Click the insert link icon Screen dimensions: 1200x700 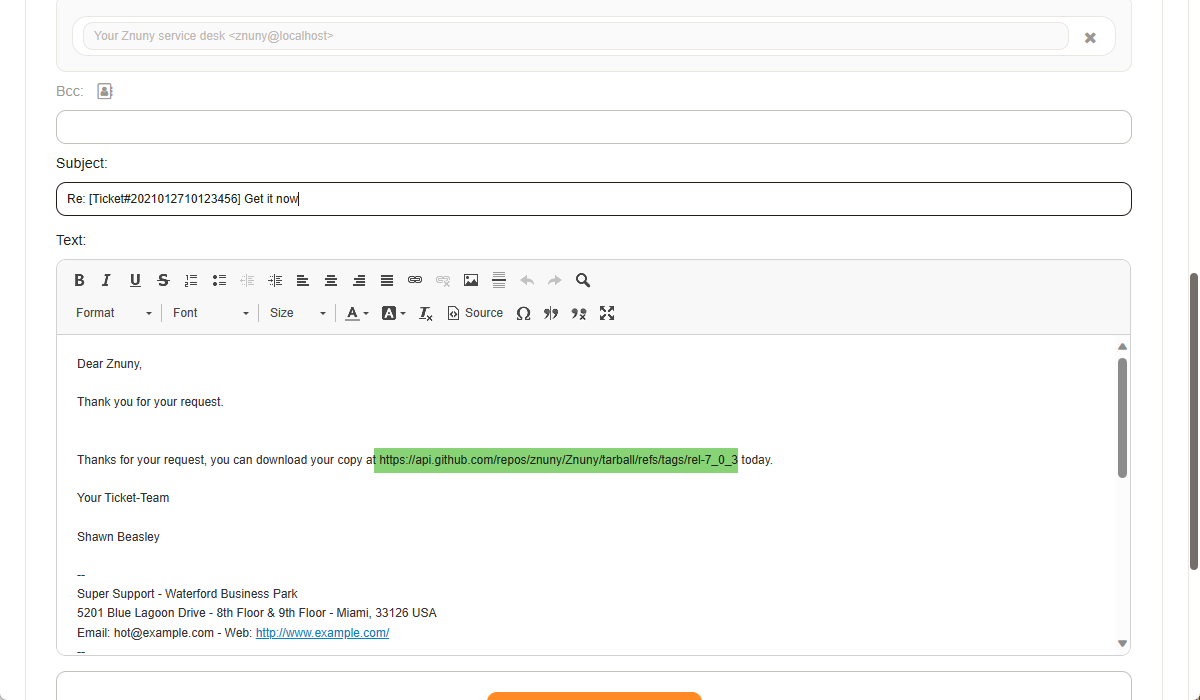pos(415,281)
